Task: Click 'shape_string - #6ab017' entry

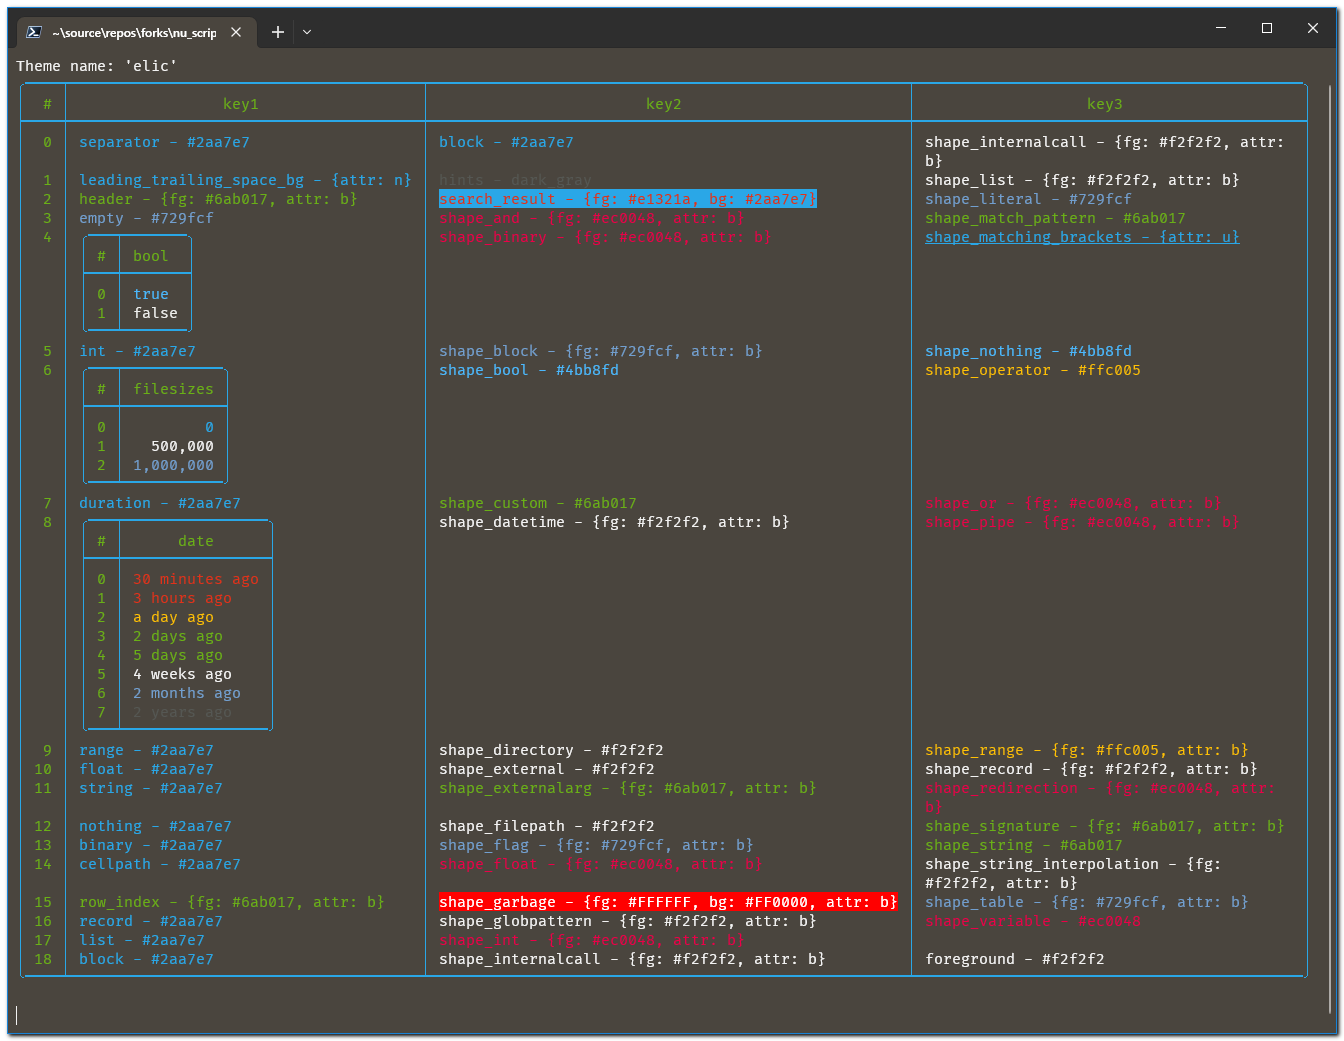Action: tap(1024, 845)
